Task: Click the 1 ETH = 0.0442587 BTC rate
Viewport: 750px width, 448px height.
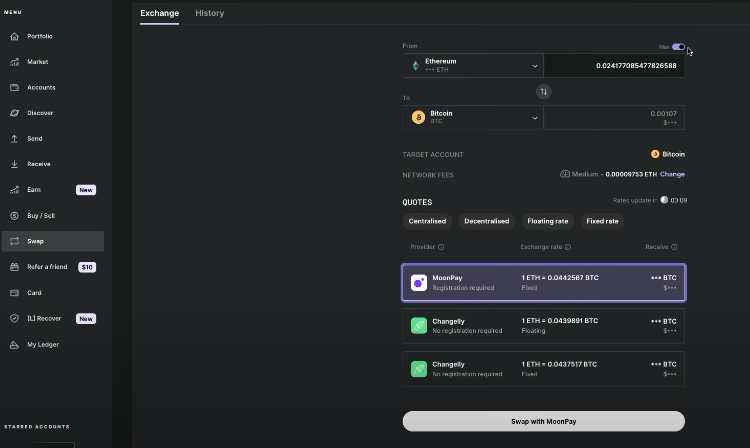Action: [x=560, y=278]
